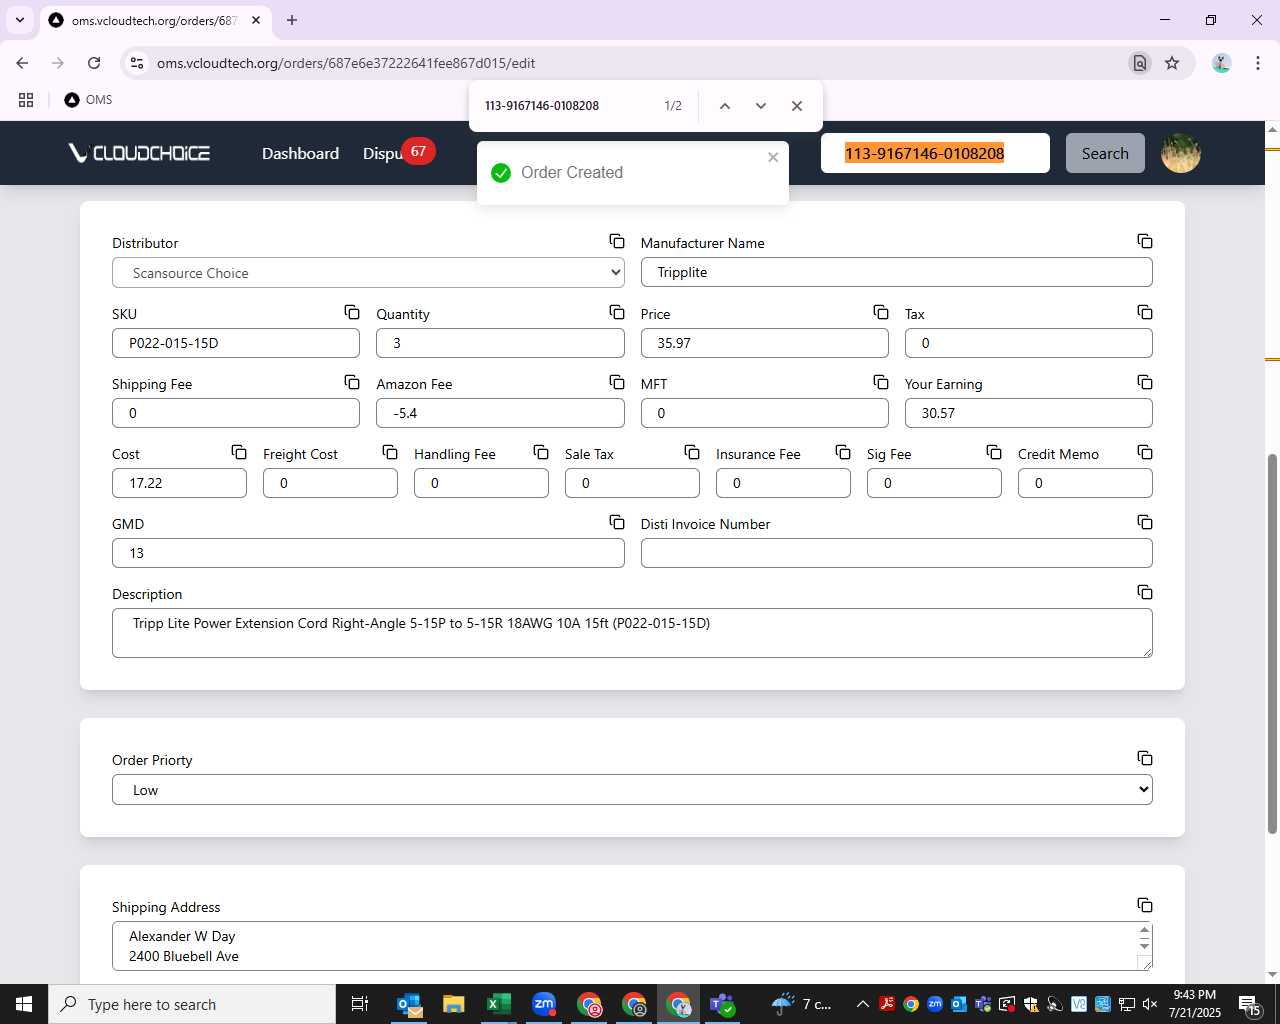
Task: Copy the Your Earning value
Action: [x=1145, y=382]
